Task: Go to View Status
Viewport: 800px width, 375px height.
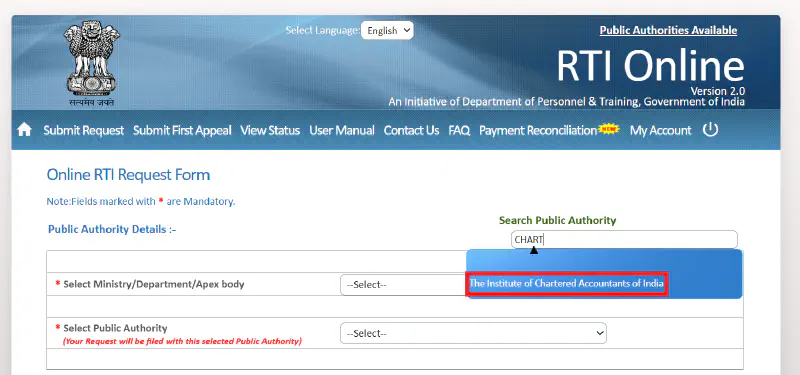Action: click(x=270, y=131)
